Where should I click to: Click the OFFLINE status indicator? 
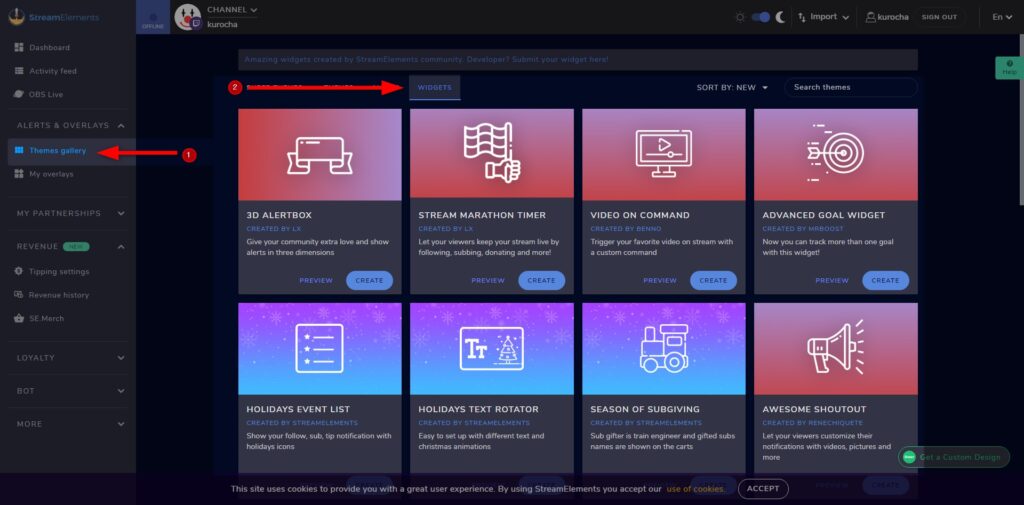coord(153,18)
